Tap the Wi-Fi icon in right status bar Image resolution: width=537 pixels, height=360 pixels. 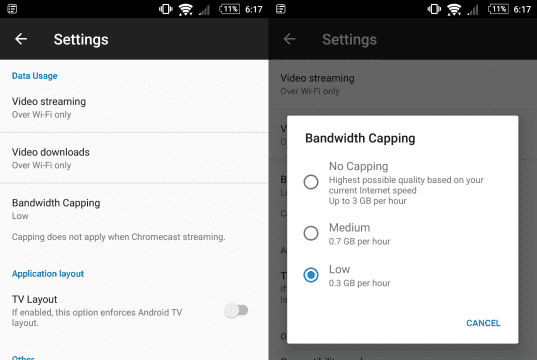click(454, 9)
